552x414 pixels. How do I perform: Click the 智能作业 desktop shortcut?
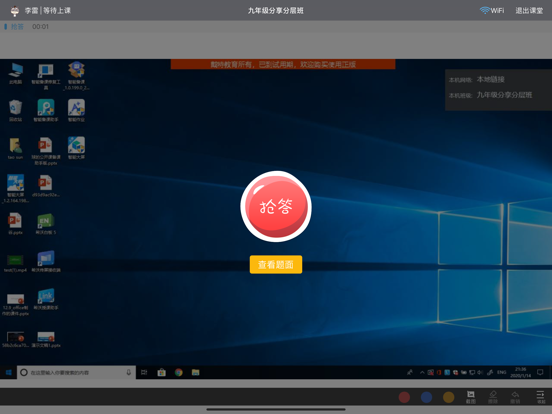click(76, 111)
